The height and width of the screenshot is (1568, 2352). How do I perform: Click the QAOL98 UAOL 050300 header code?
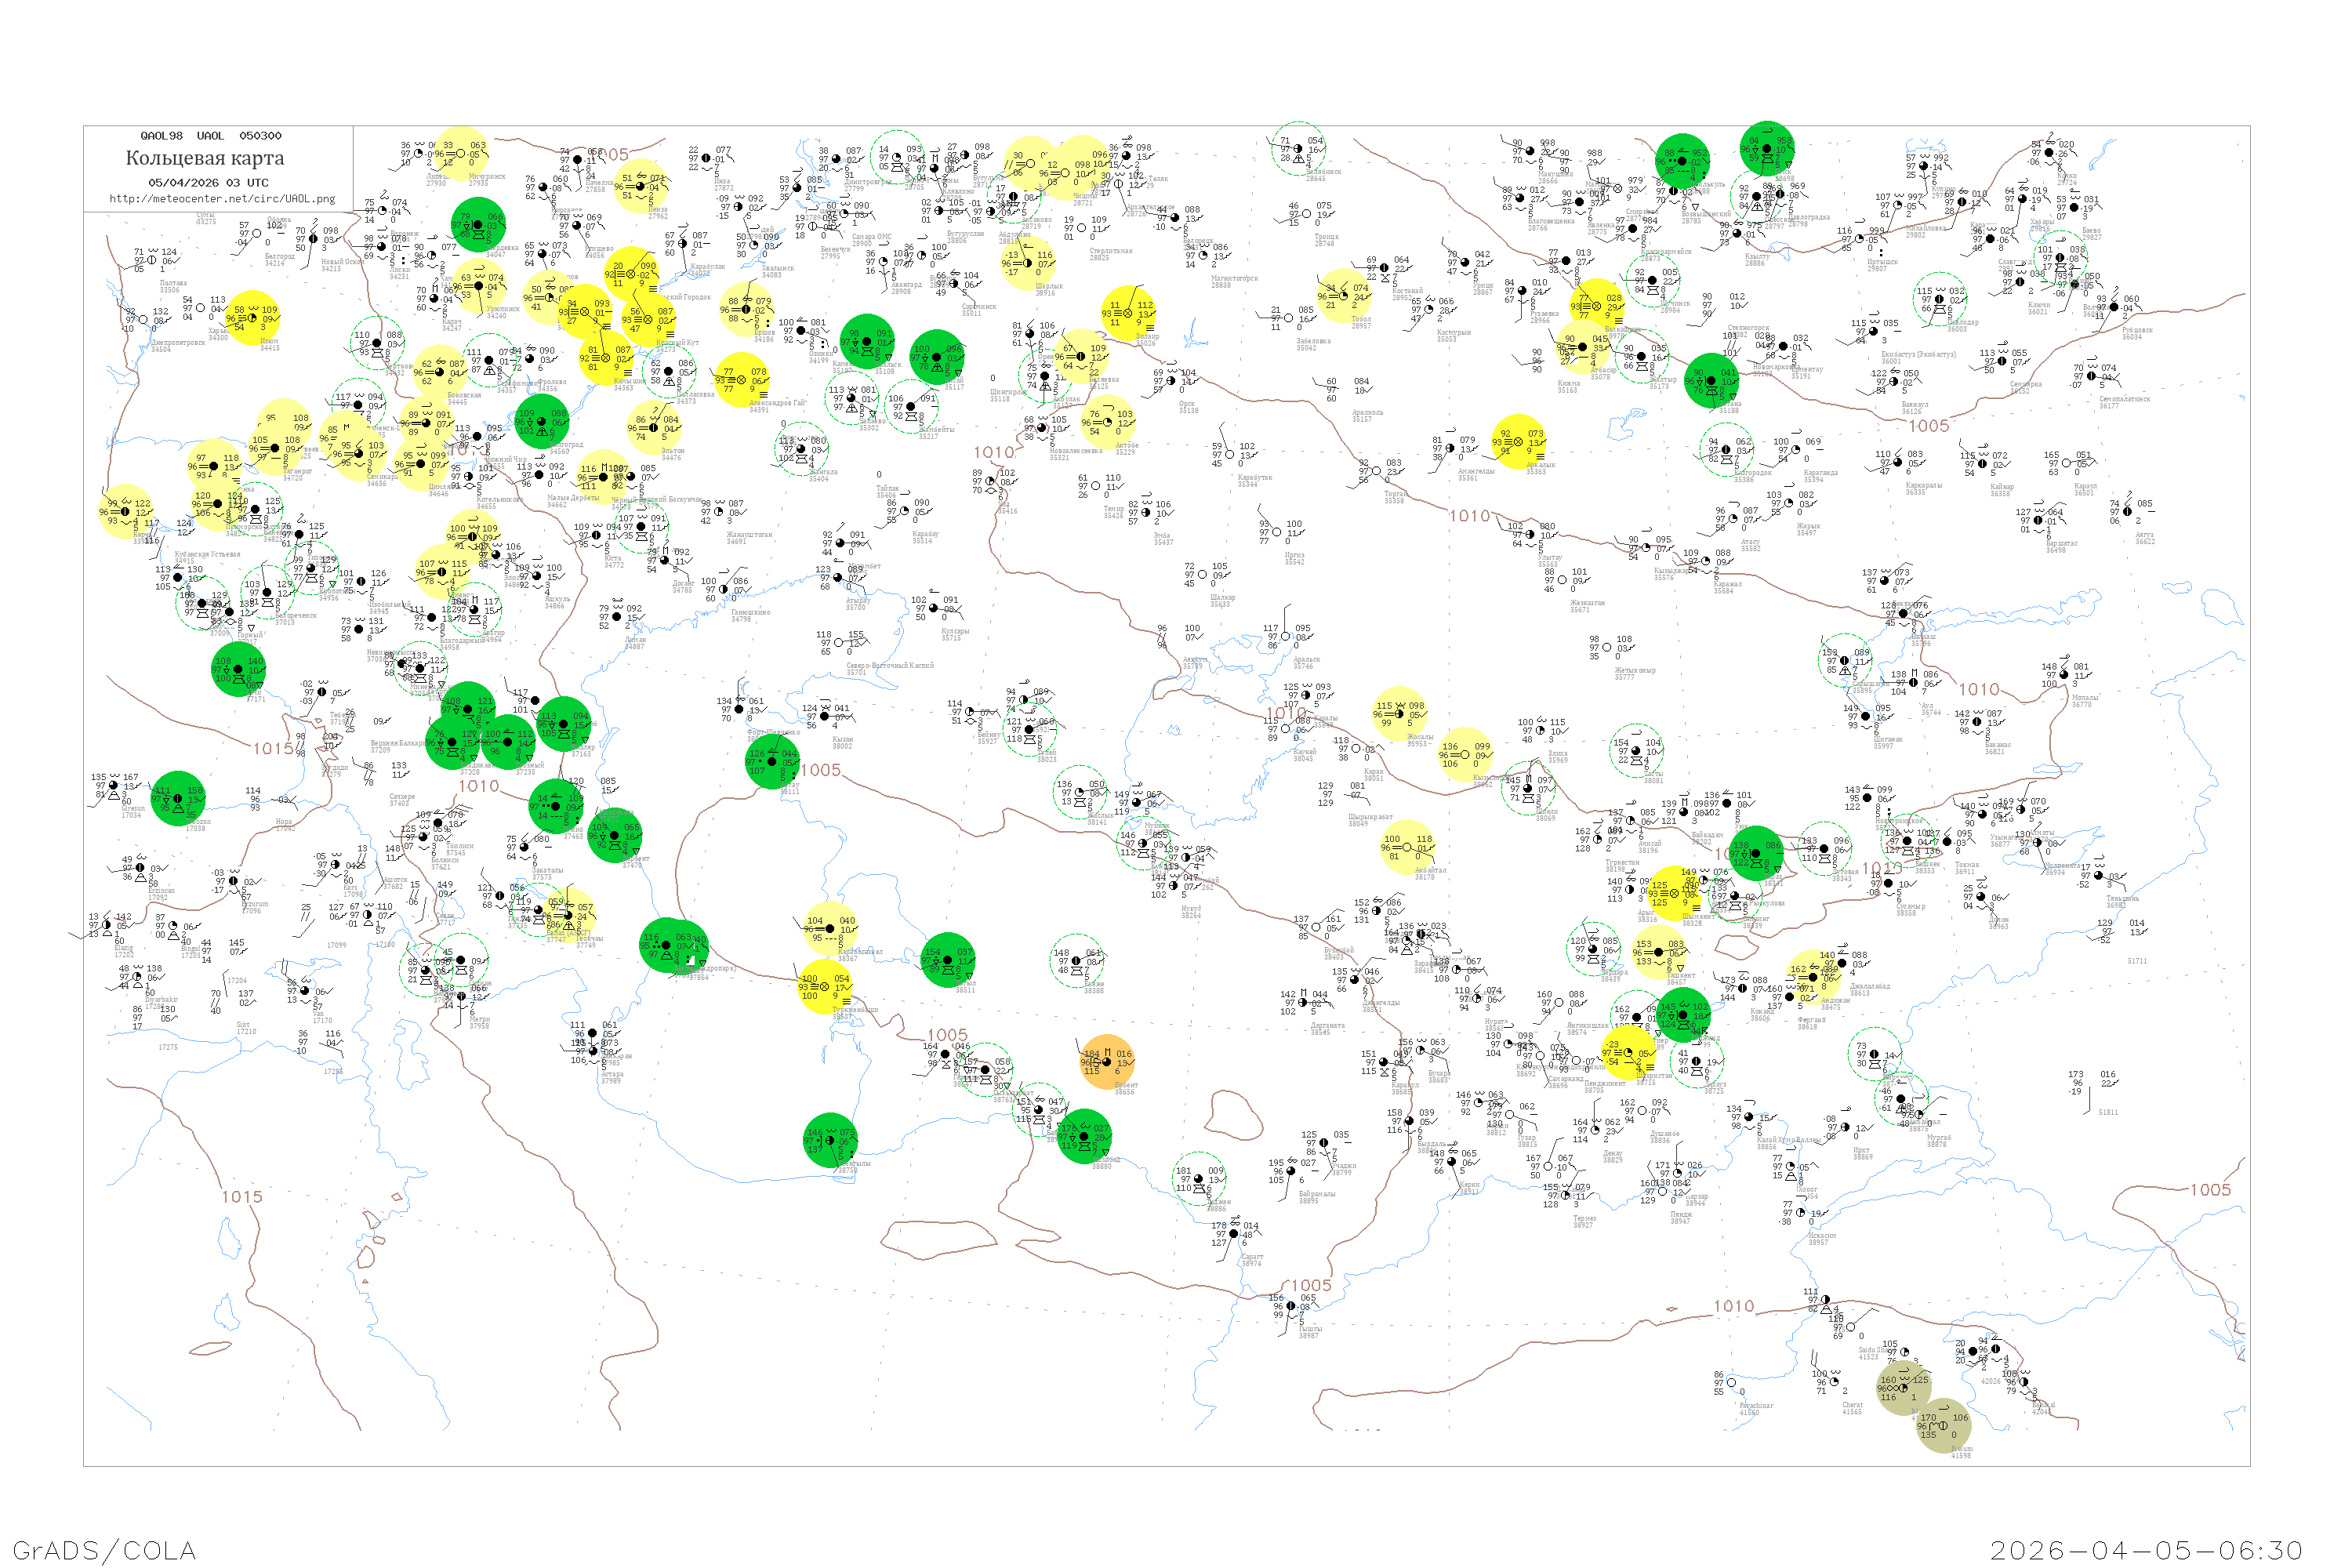tap(211, 136)
